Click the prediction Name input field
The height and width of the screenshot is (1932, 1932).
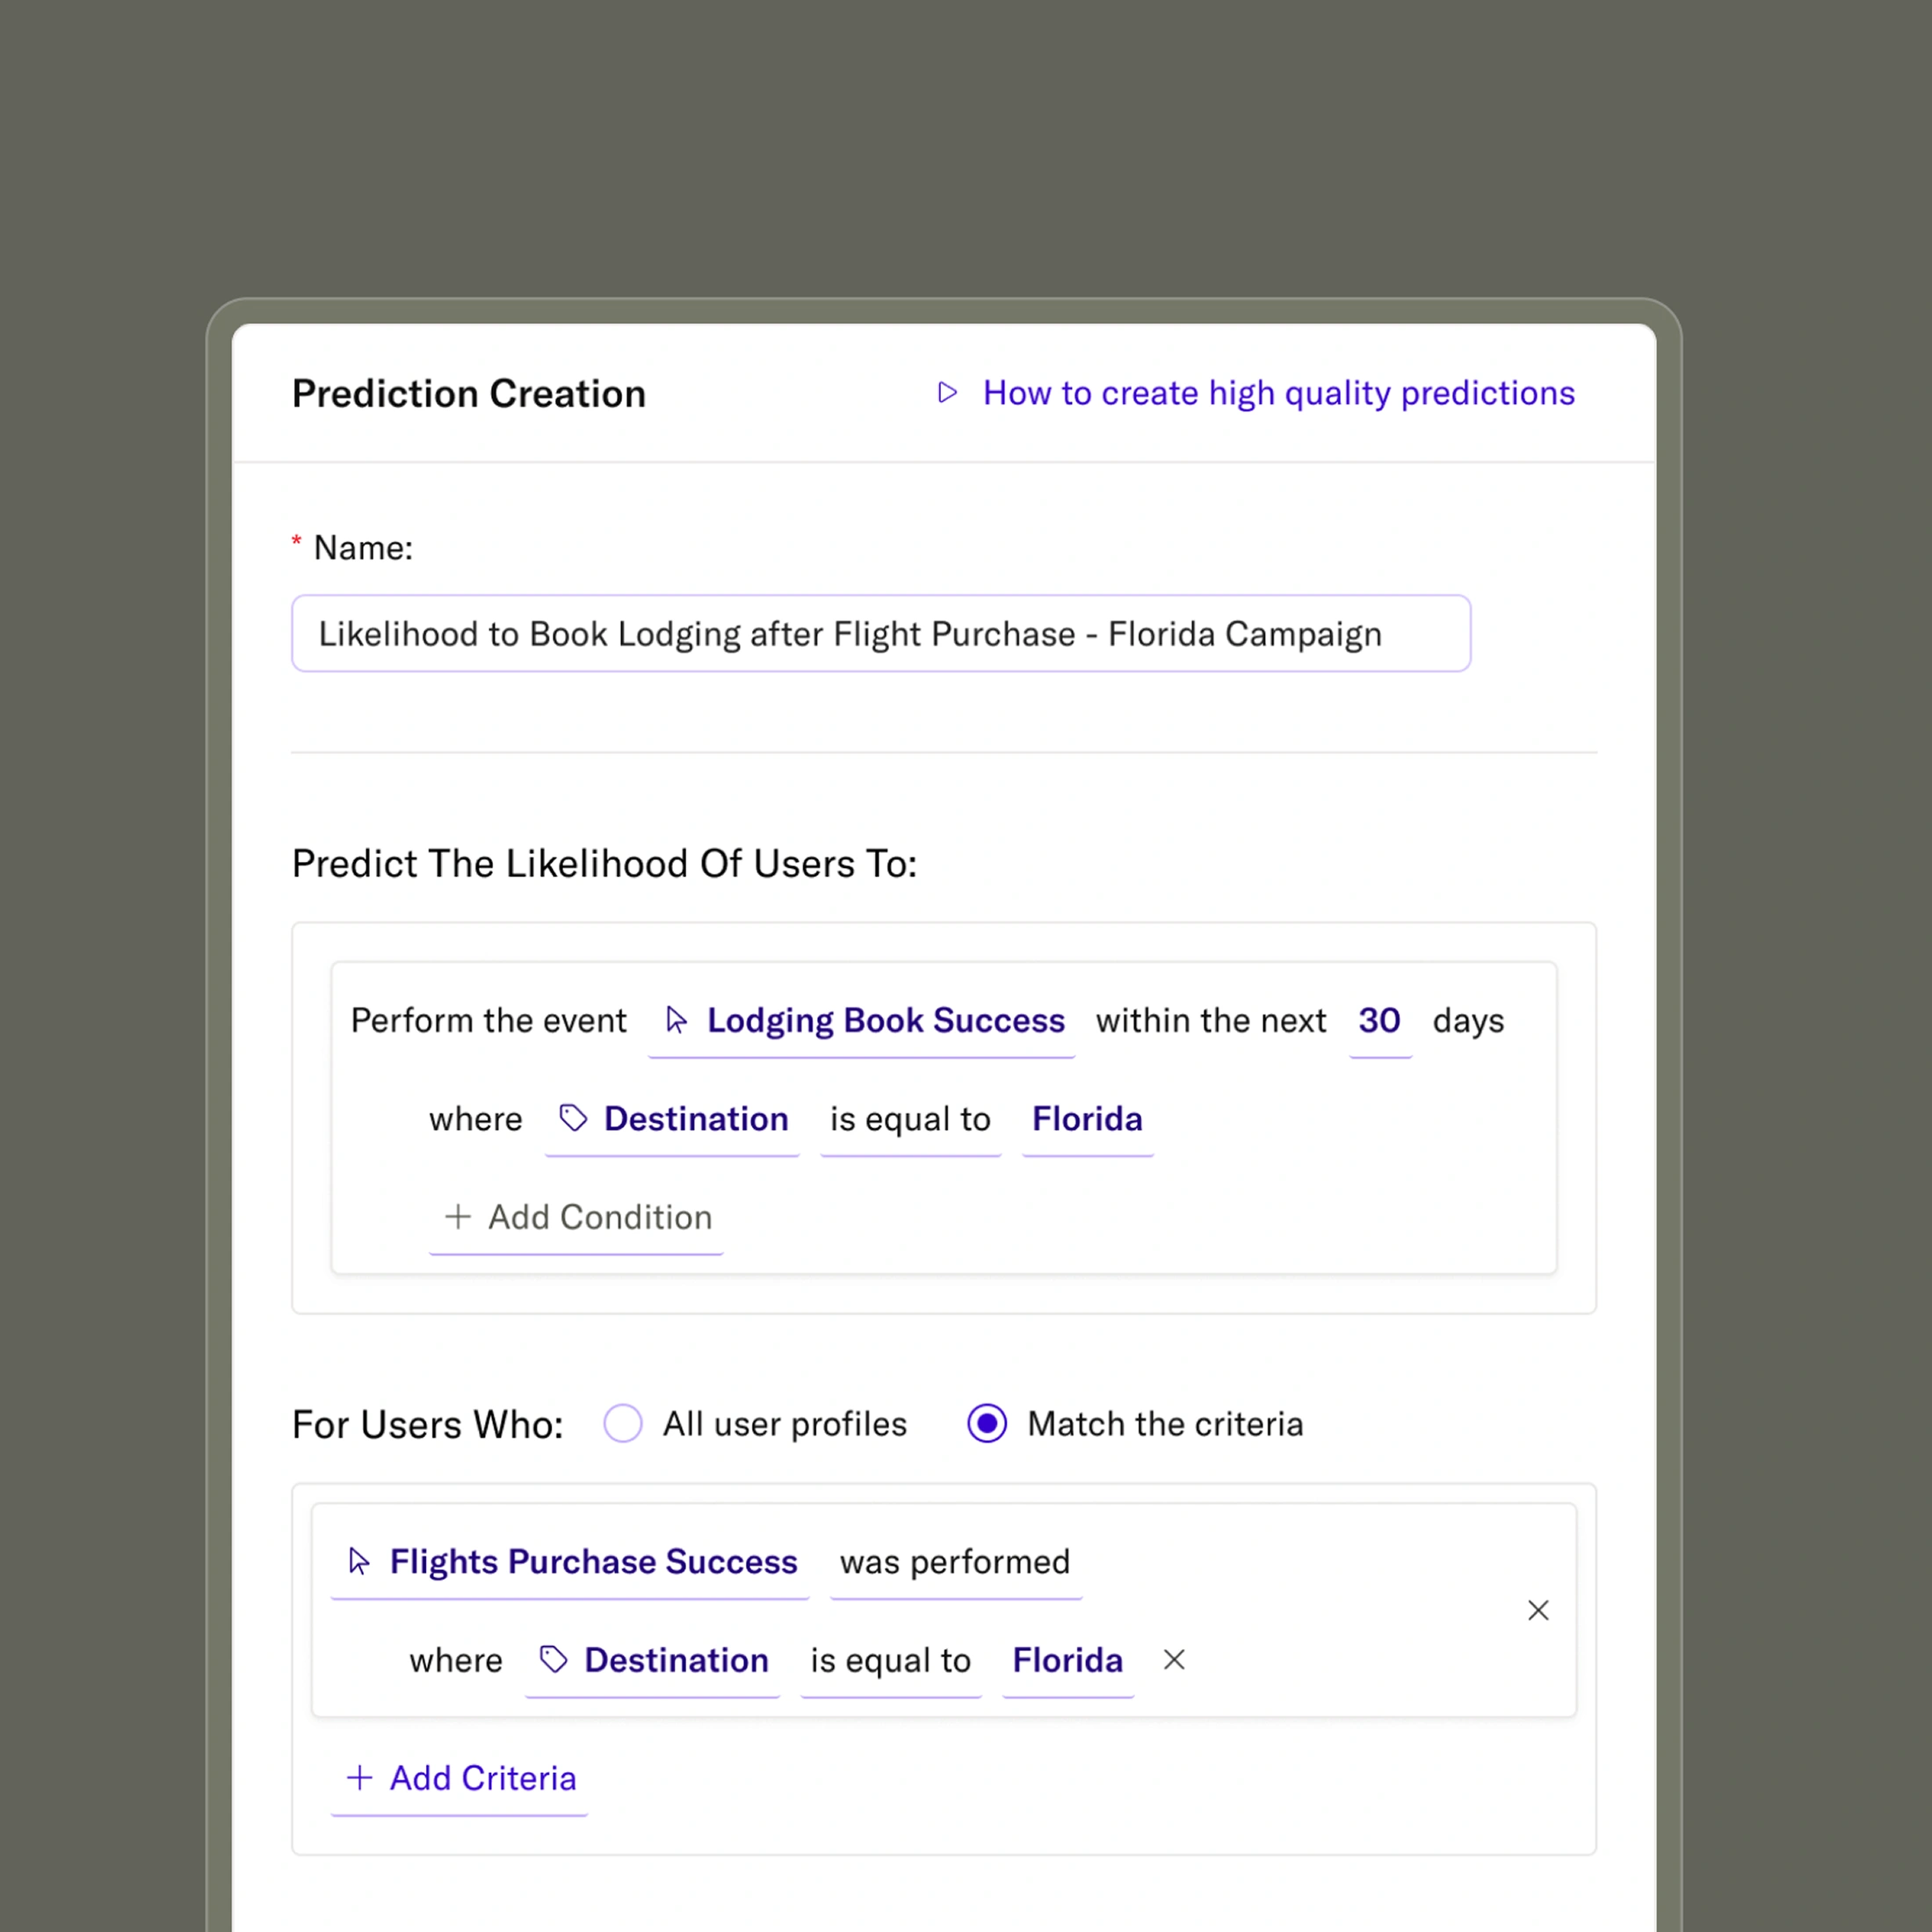[880, 634]
